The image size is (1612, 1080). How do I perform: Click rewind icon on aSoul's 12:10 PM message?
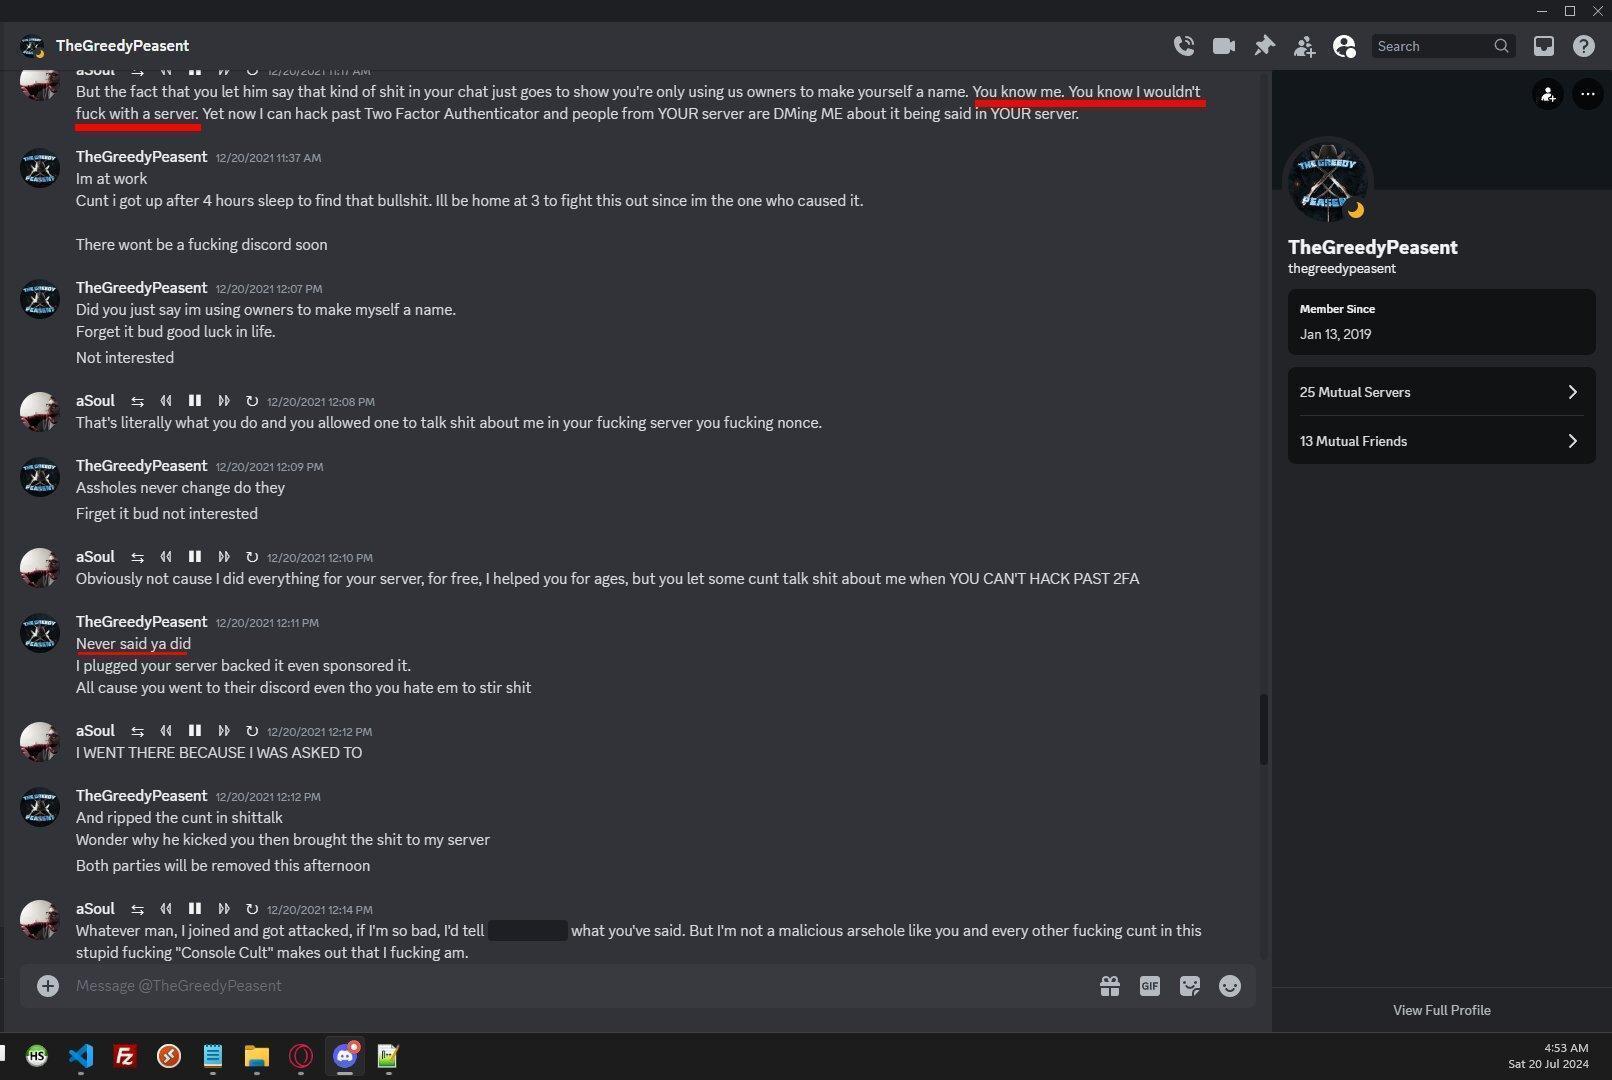point(166,557)
